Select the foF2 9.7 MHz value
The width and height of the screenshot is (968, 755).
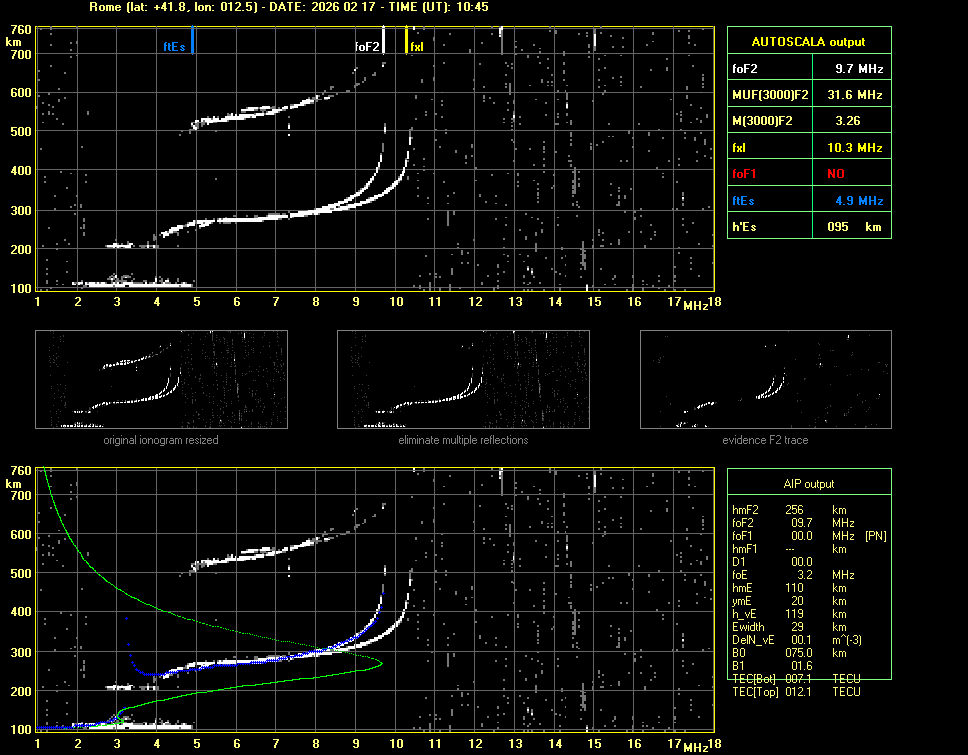(859, 69)
